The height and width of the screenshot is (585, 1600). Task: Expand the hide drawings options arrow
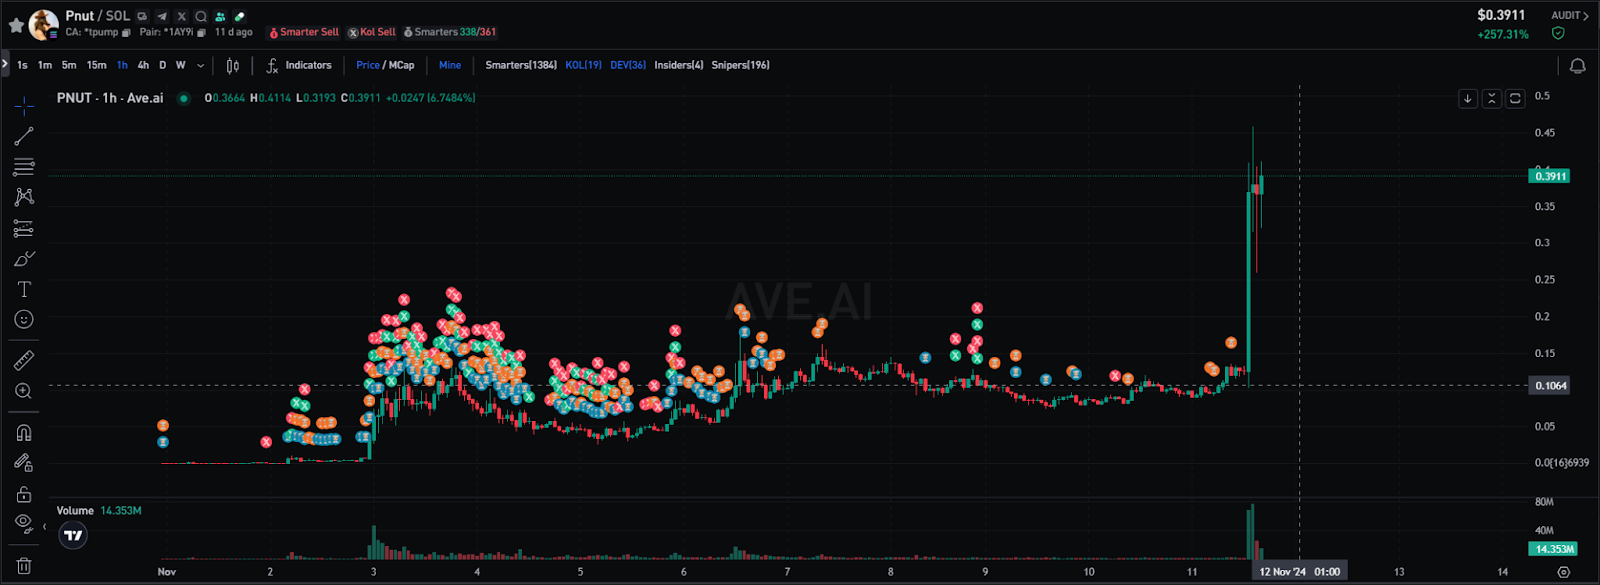pyautogui.click(x=44, y=526)
